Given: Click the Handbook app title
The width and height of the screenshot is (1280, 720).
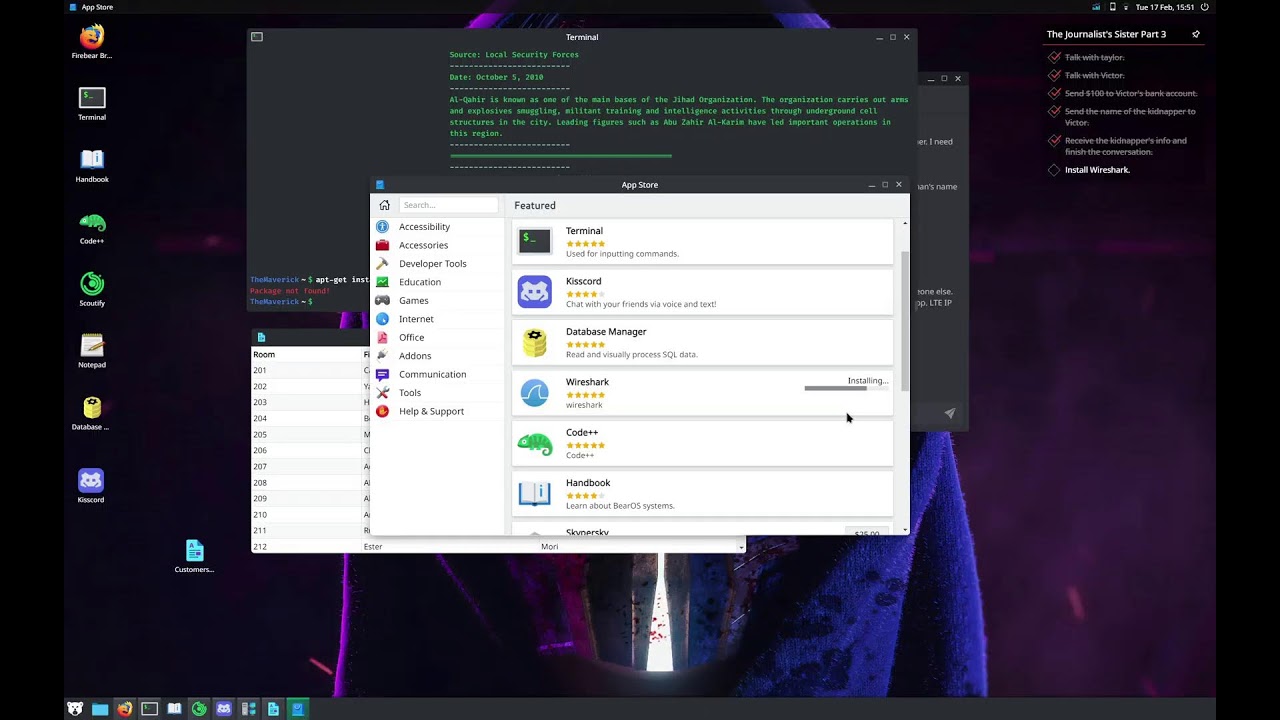Looking at the screenshot, I should click(x=588, y=483).
